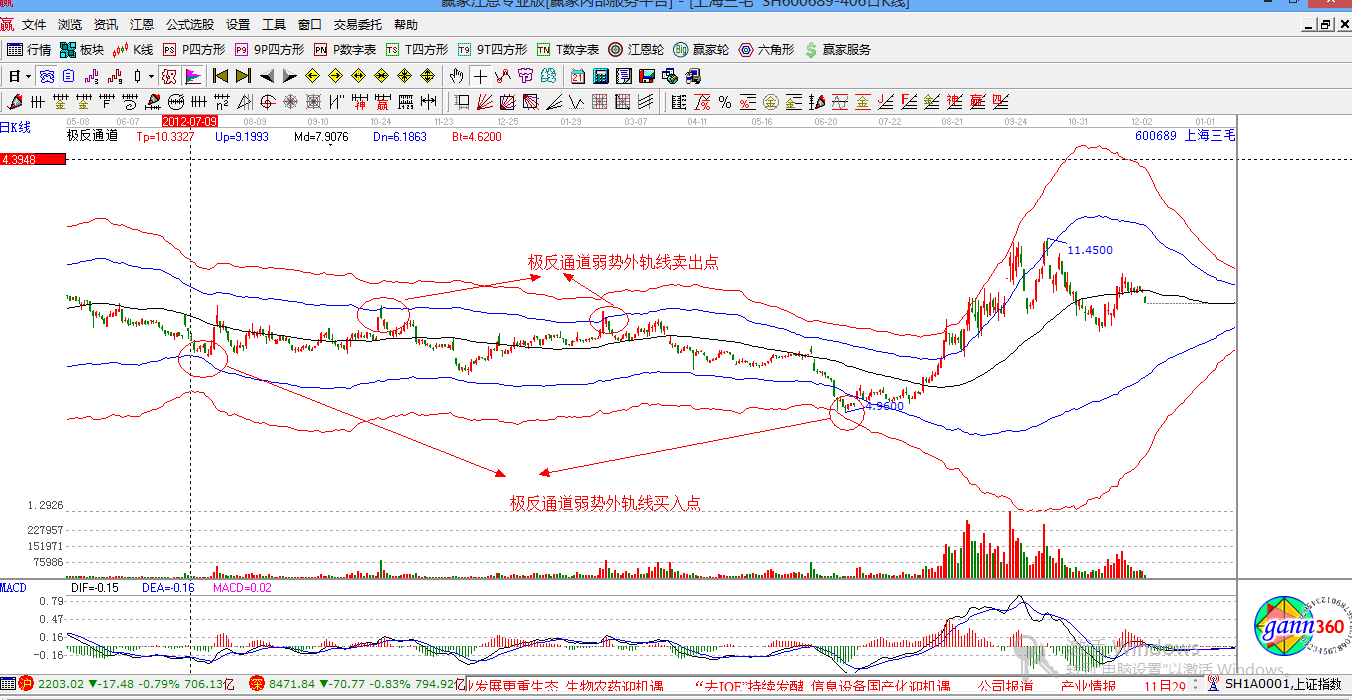The width and height of the screenshot is (1352, 700).
Task: Click the gray play-forward triangle
Action: point(289,76)
